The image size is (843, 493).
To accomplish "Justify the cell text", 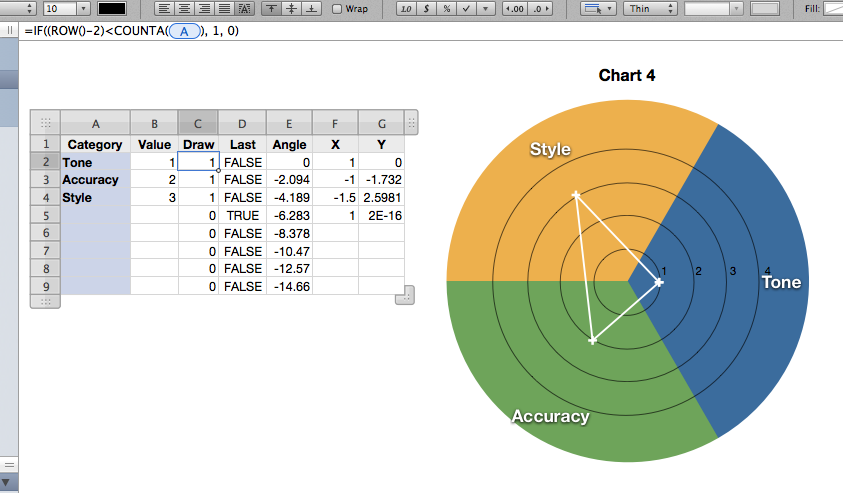I will (225, 8).
